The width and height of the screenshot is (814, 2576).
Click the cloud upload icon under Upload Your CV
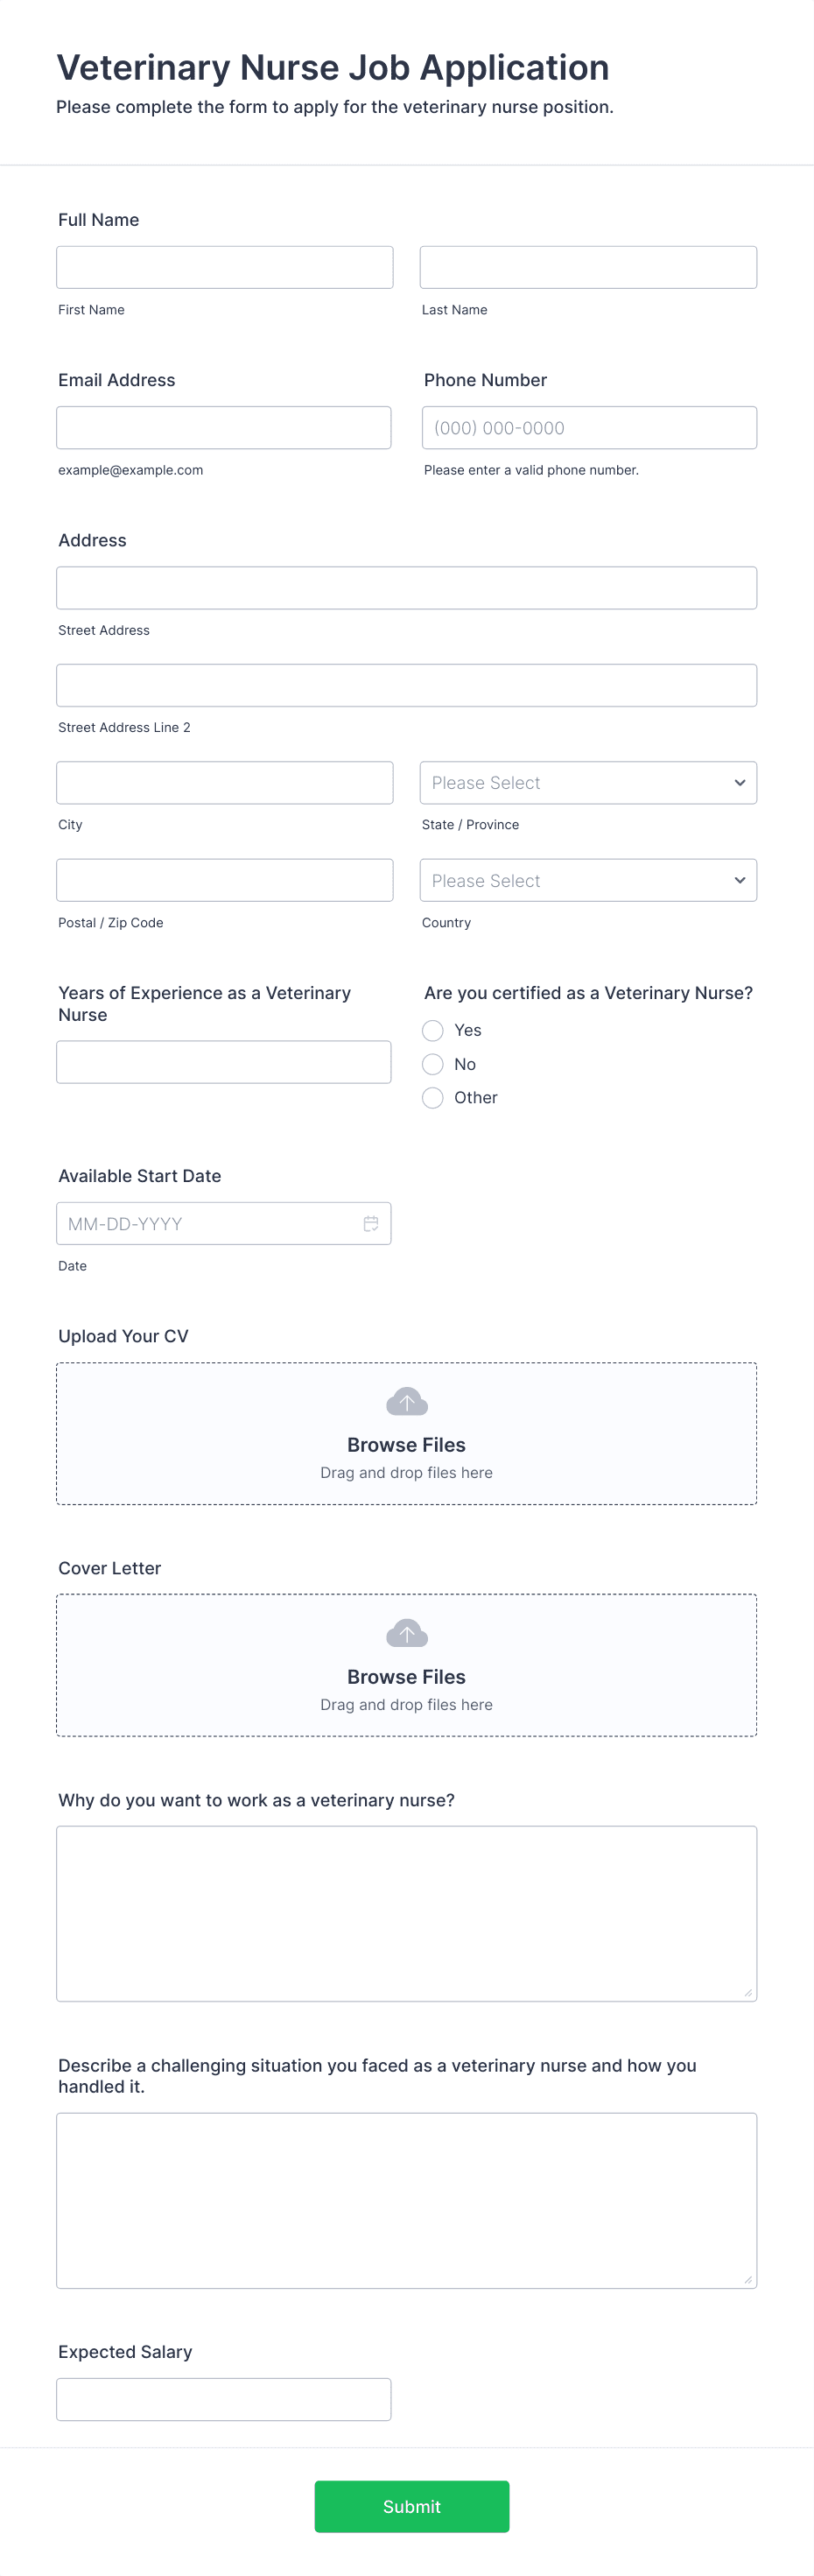406,1401
